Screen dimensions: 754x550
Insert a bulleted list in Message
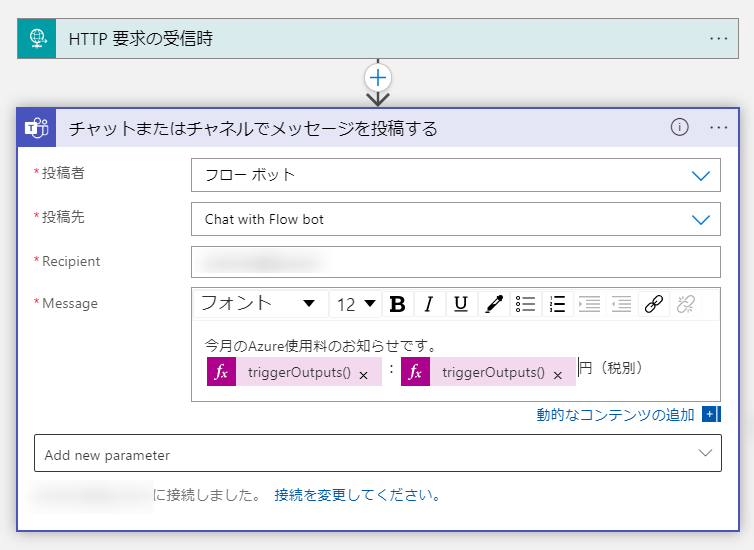click(x=525, y=304)
